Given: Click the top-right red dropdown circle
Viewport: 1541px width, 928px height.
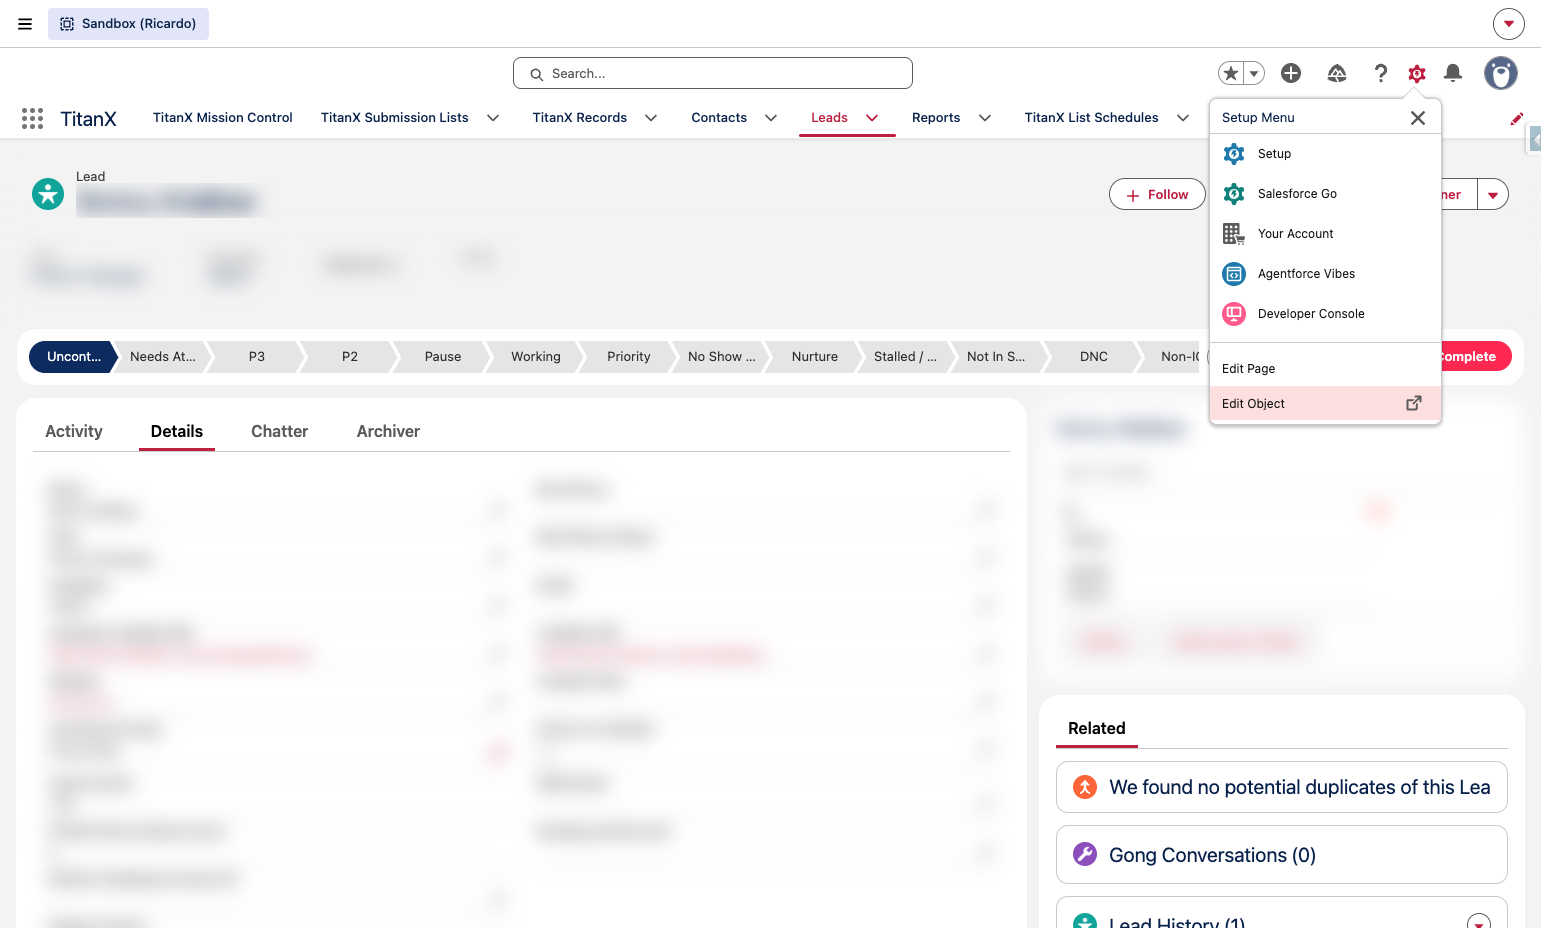Looking at the screenshot, I should (x=1509, y=24).
